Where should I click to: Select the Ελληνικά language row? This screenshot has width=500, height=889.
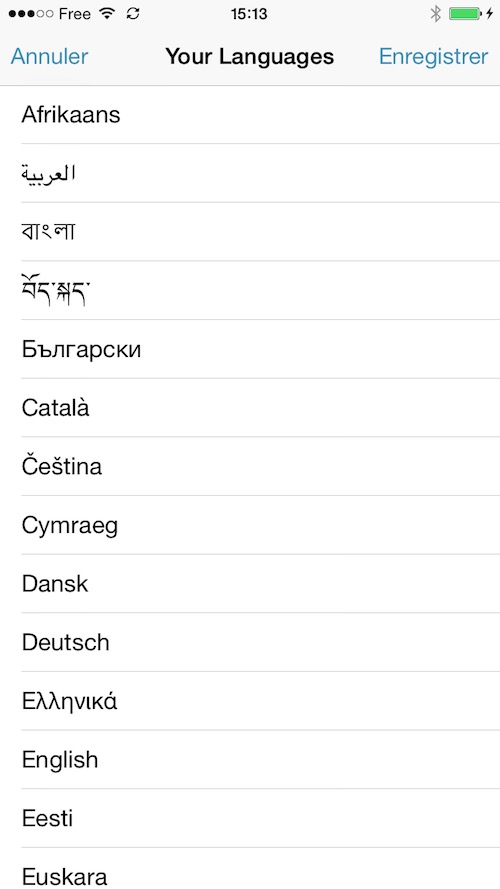(x=250, y=701)
